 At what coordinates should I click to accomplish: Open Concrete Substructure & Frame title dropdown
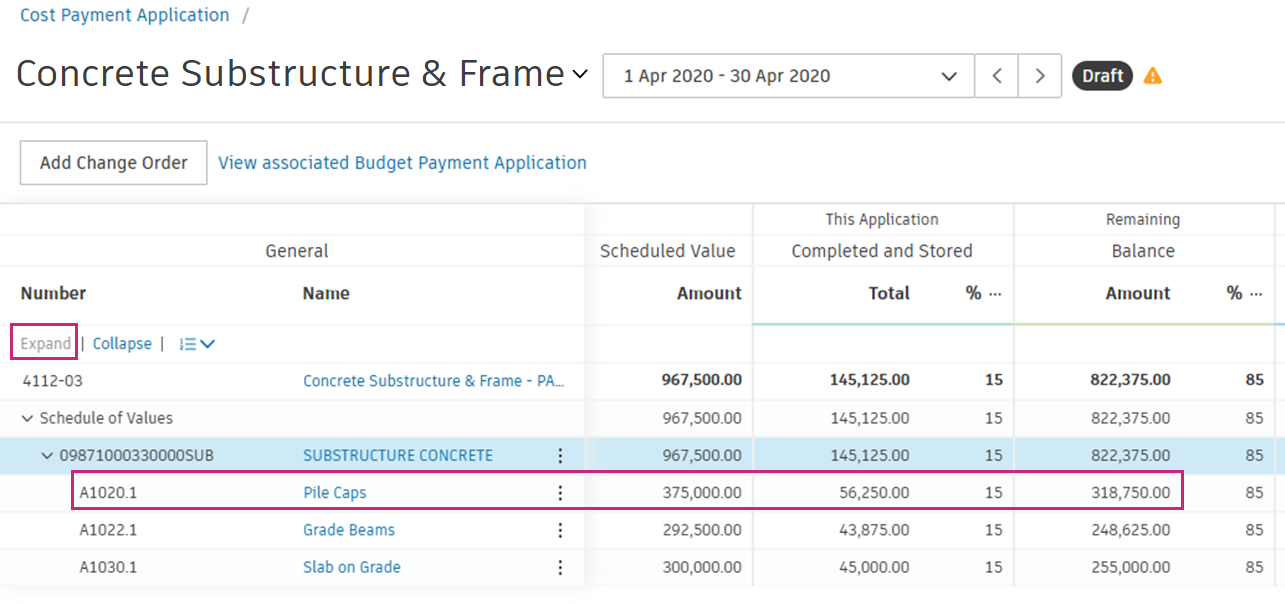pyautogui.click(x=580, y=75)
